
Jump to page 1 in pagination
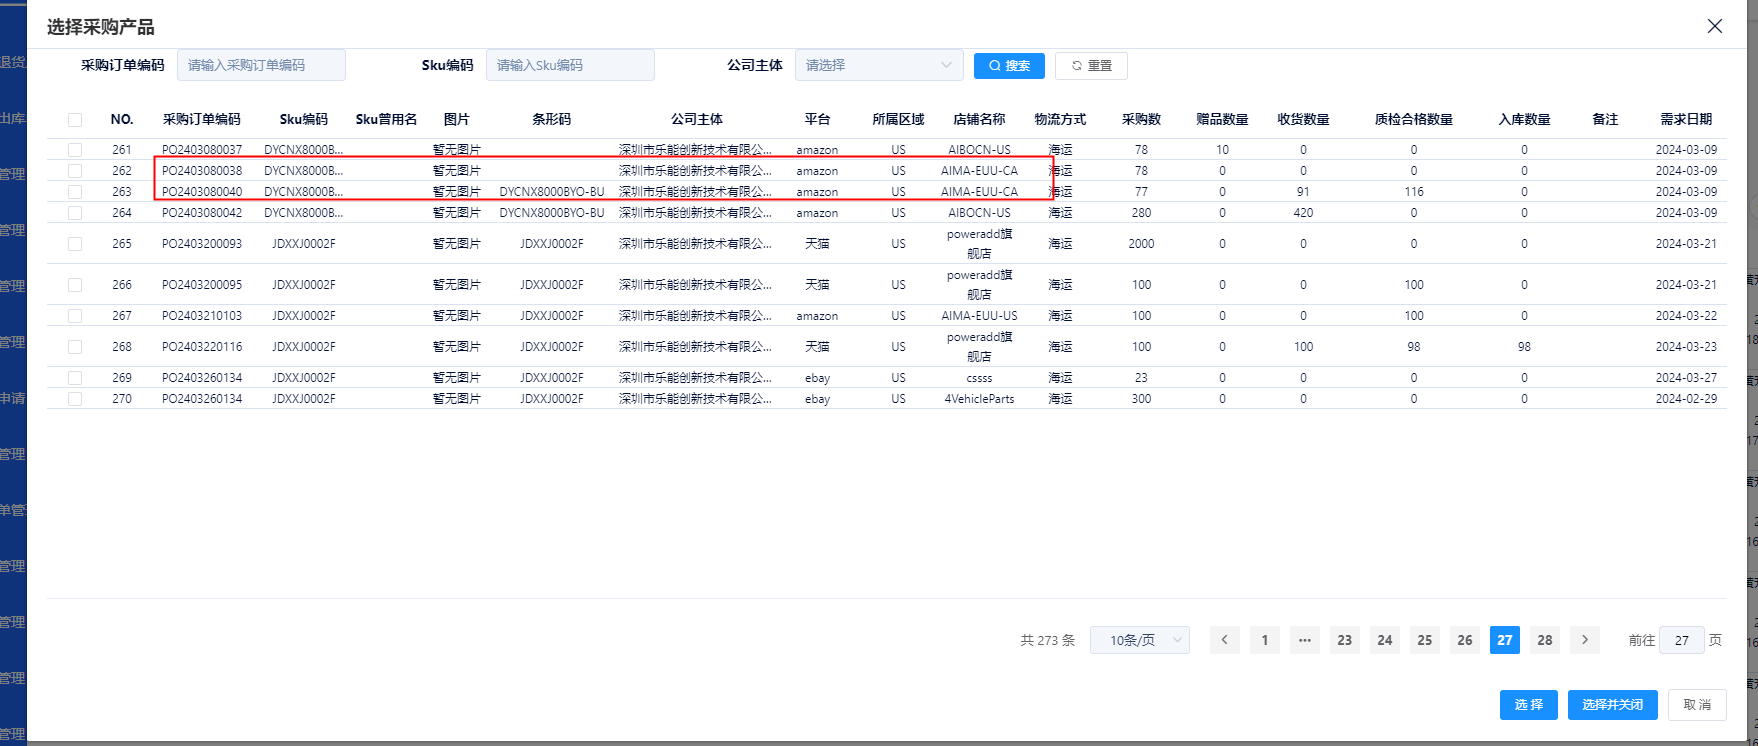[1264, 640]
